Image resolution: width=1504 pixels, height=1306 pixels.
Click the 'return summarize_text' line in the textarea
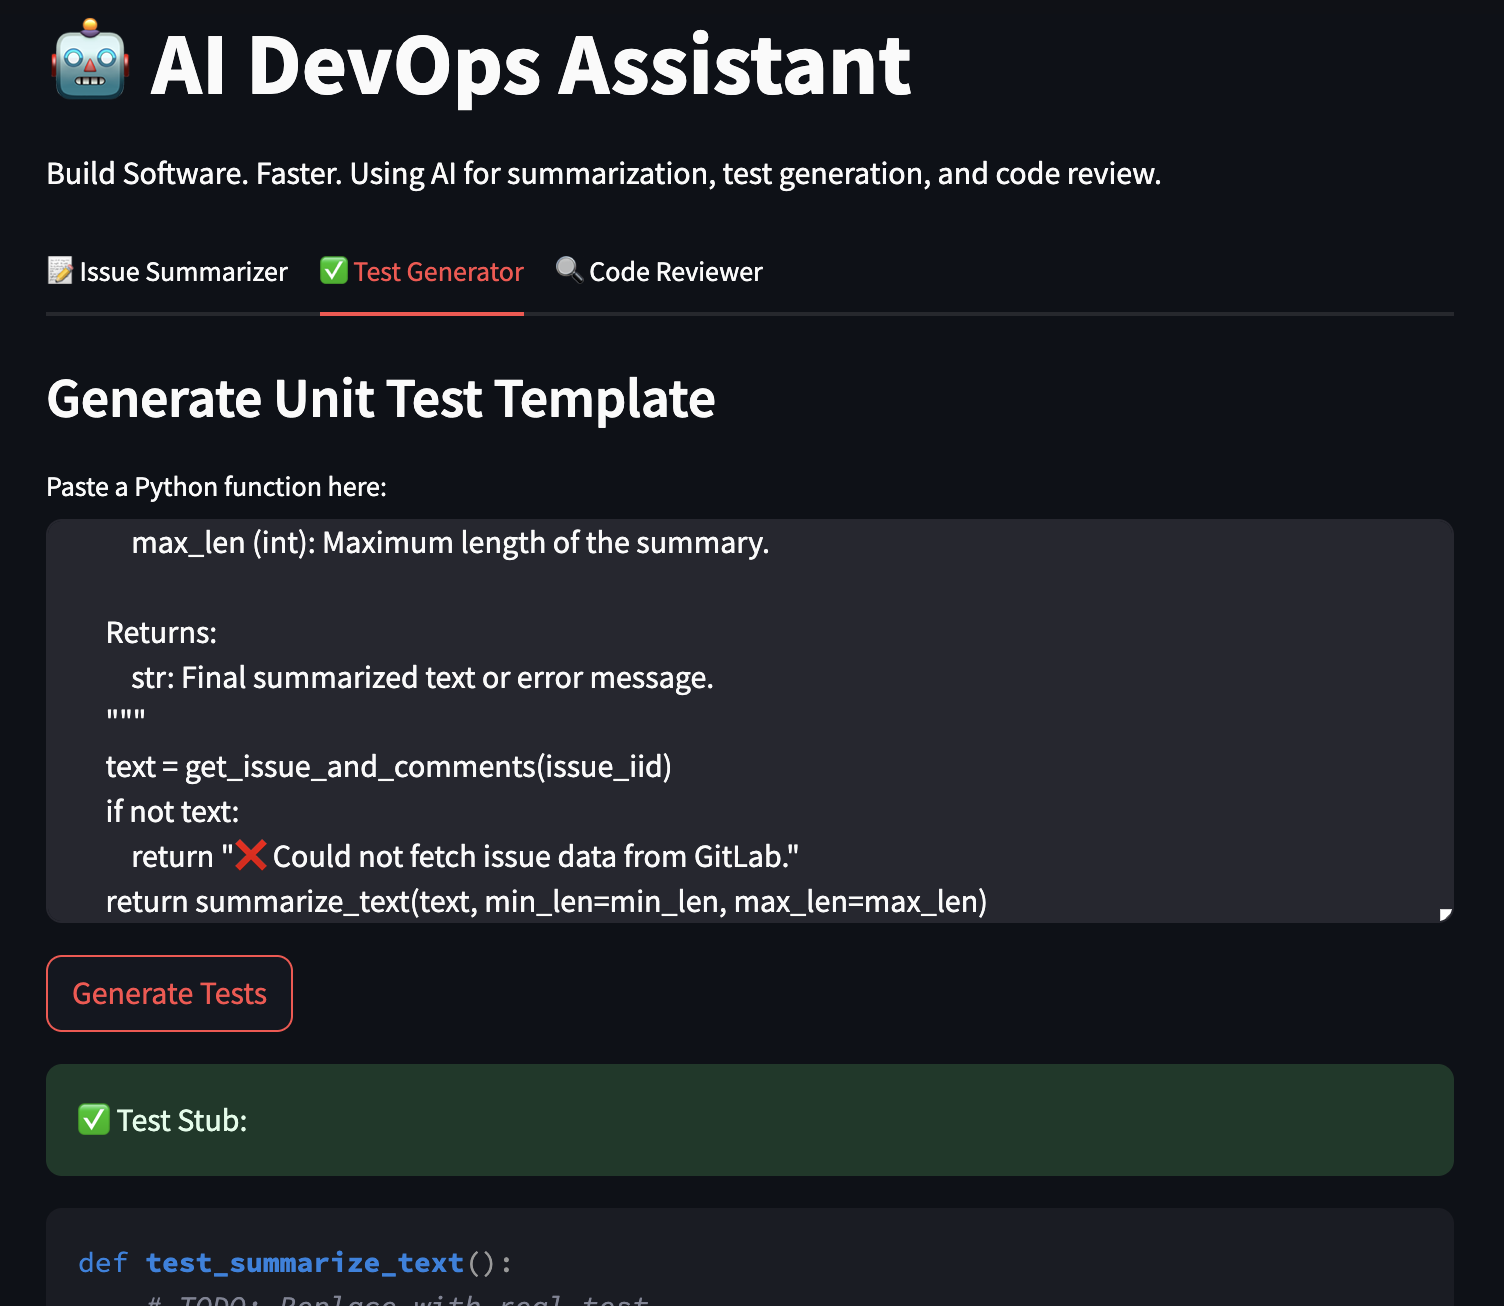coord(546,902)
